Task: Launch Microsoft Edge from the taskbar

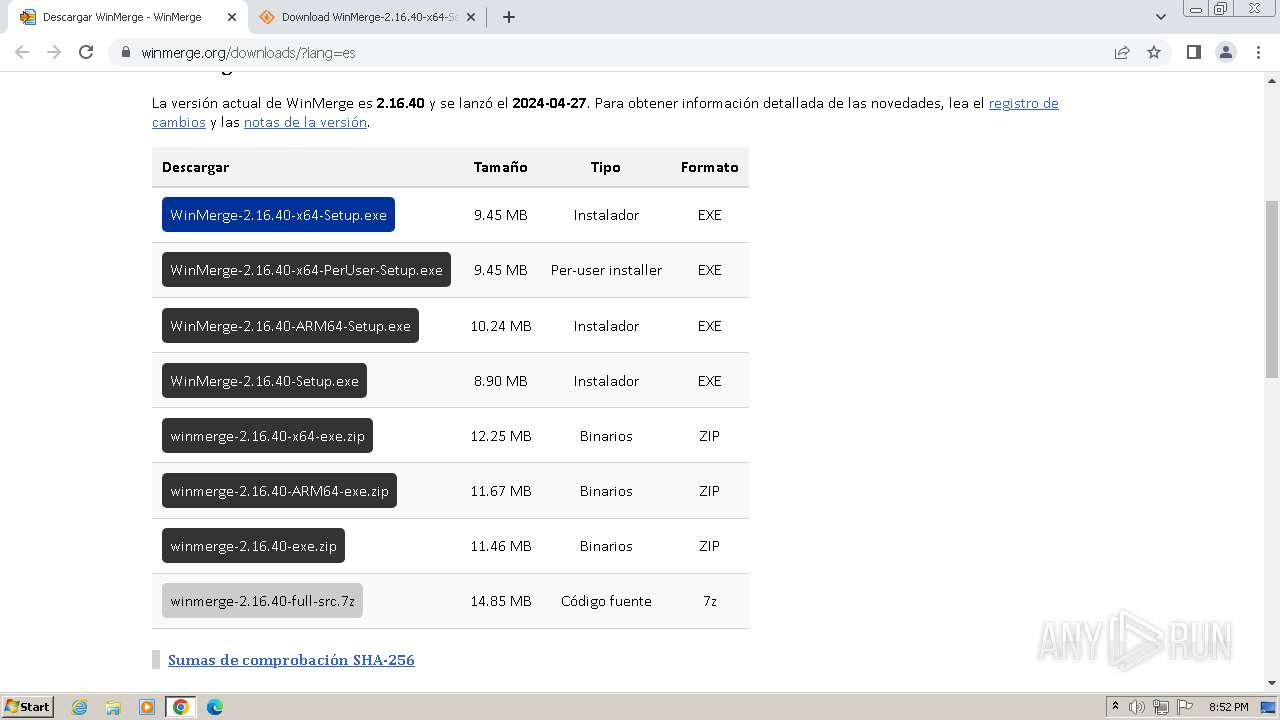Action: tap(215, 707)
